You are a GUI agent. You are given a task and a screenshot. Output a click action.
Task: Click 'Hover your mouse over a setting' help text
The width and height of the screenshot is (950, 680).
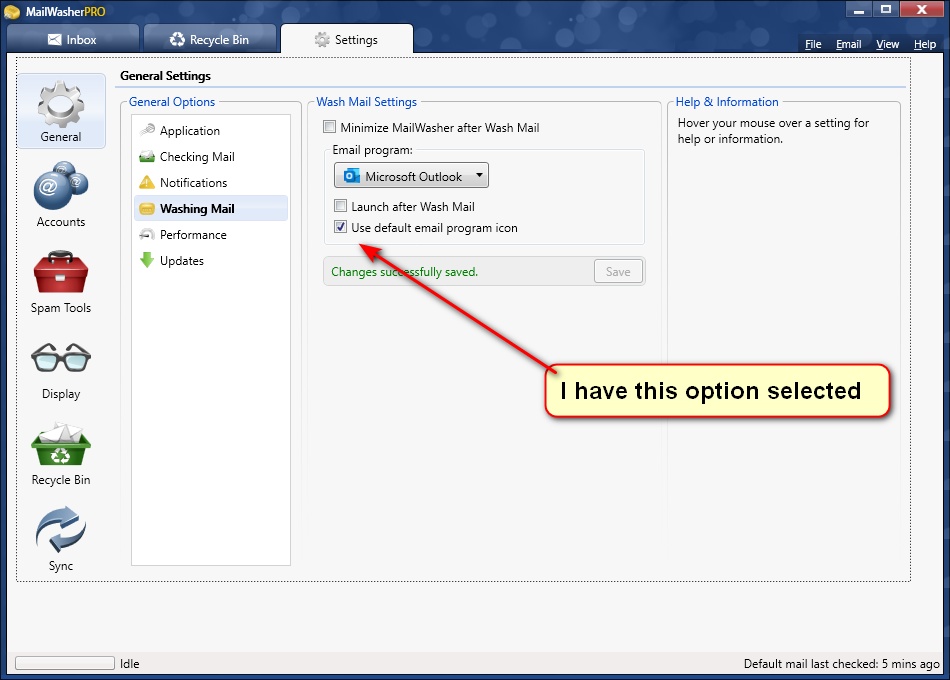click(x=773, y=130)
